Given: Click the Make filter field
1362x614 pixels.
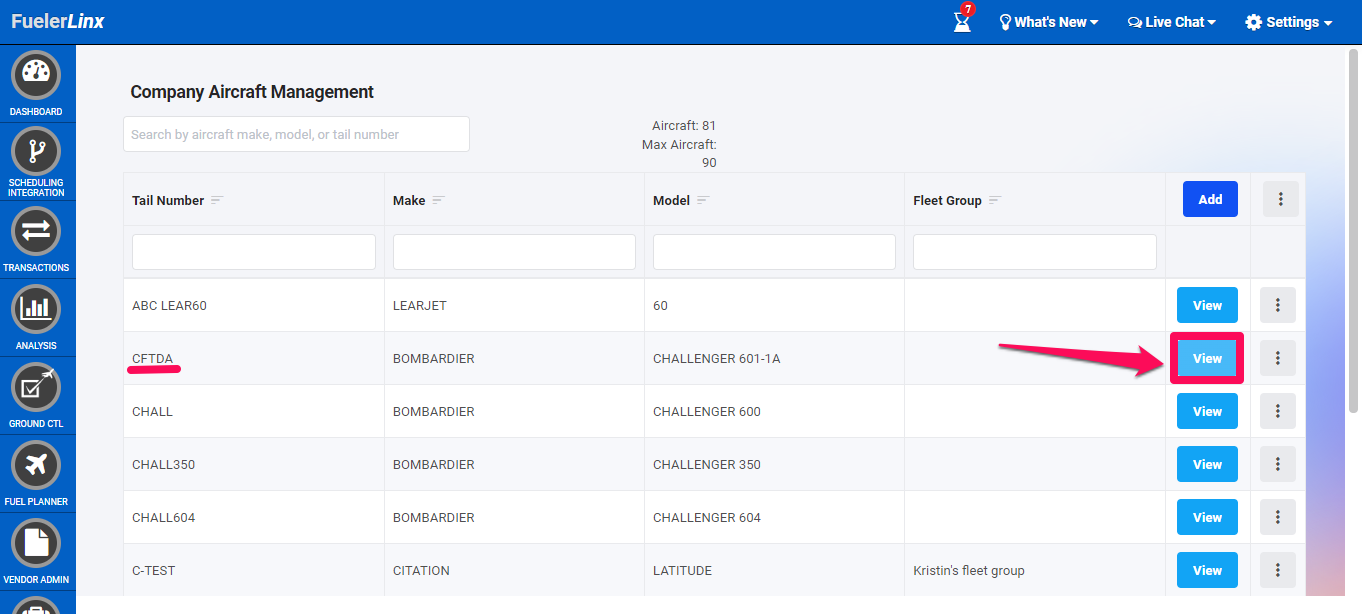Looking at the screenshot, I should (514, 252).
